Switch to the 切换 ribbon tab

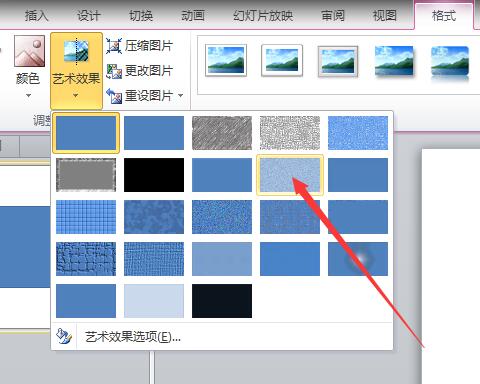click(141, 16)
